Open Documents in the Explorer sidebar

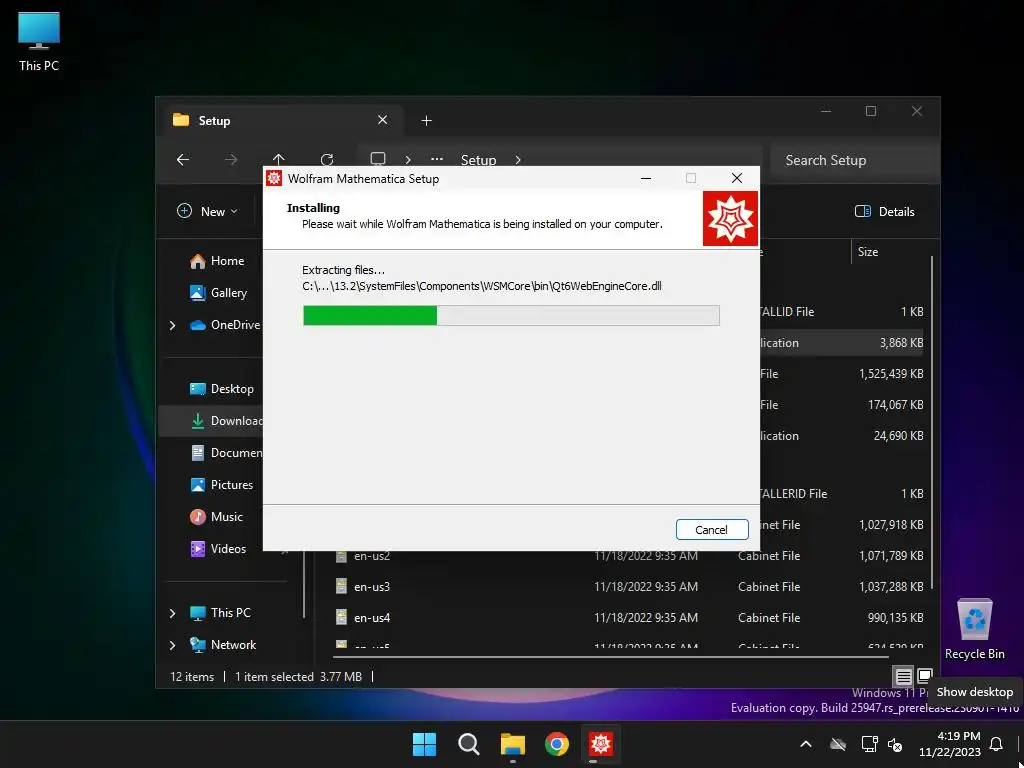[225, 453]
